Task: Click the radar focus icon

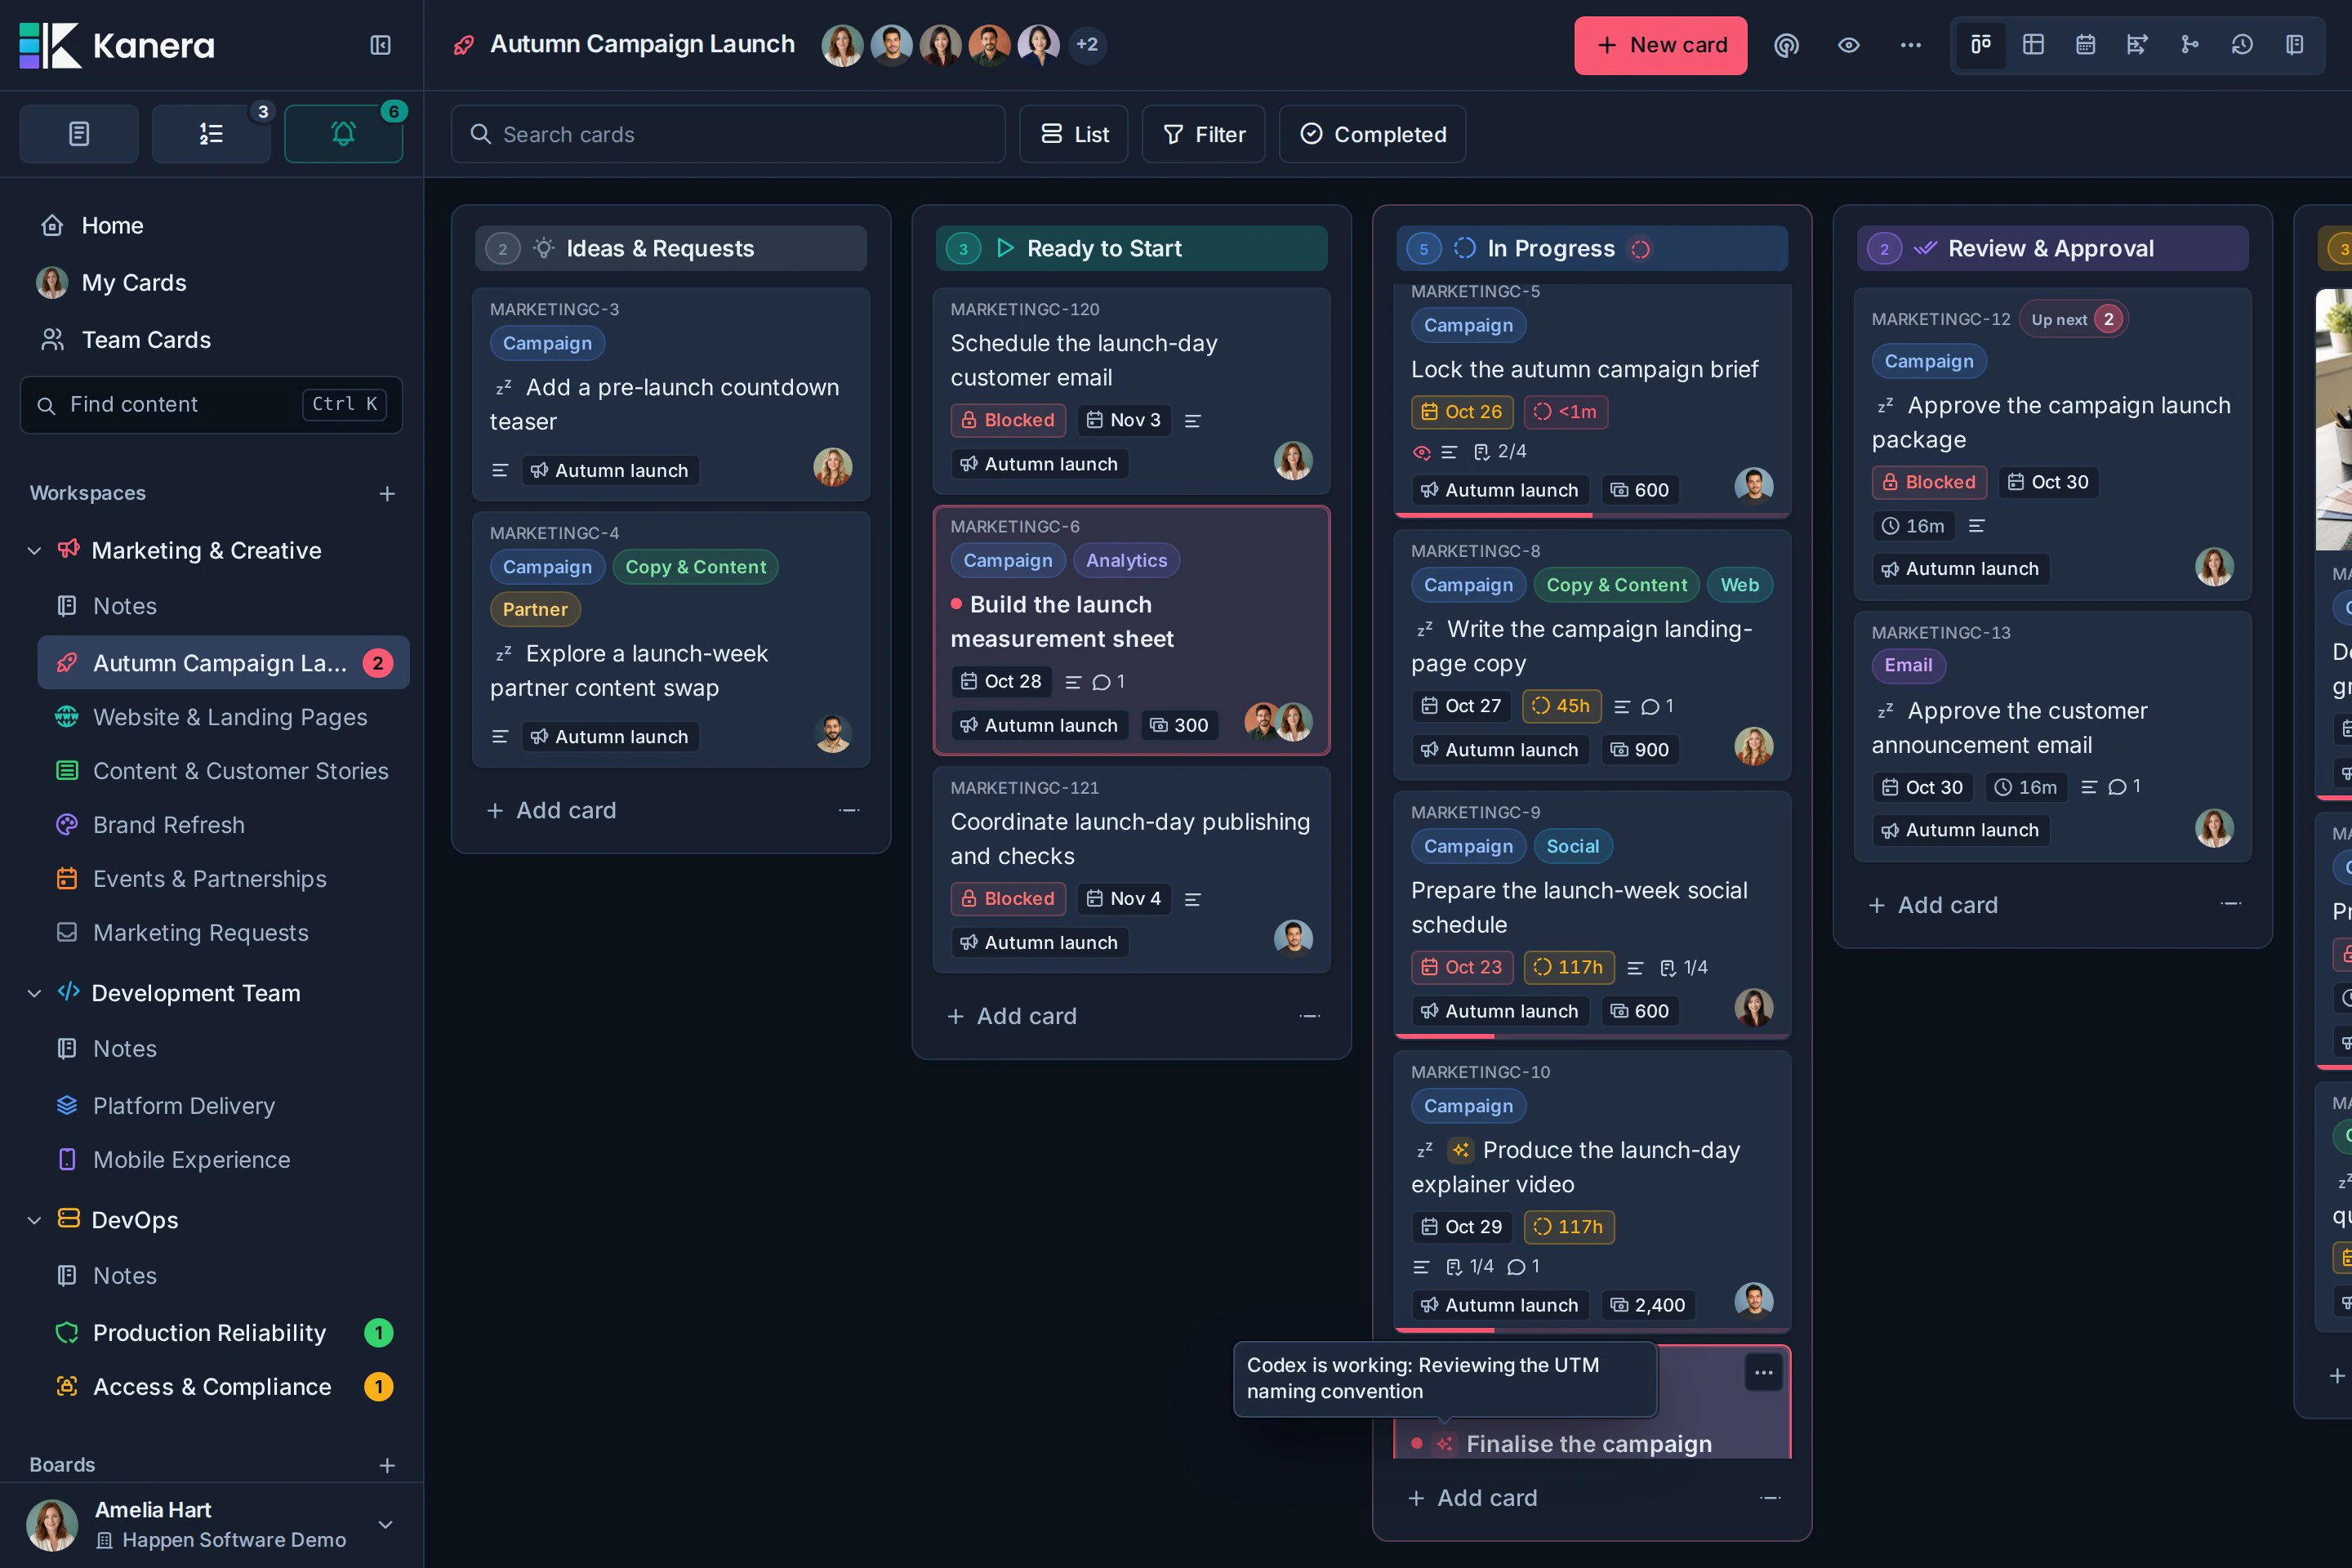Action: [x=1786, y=45]
